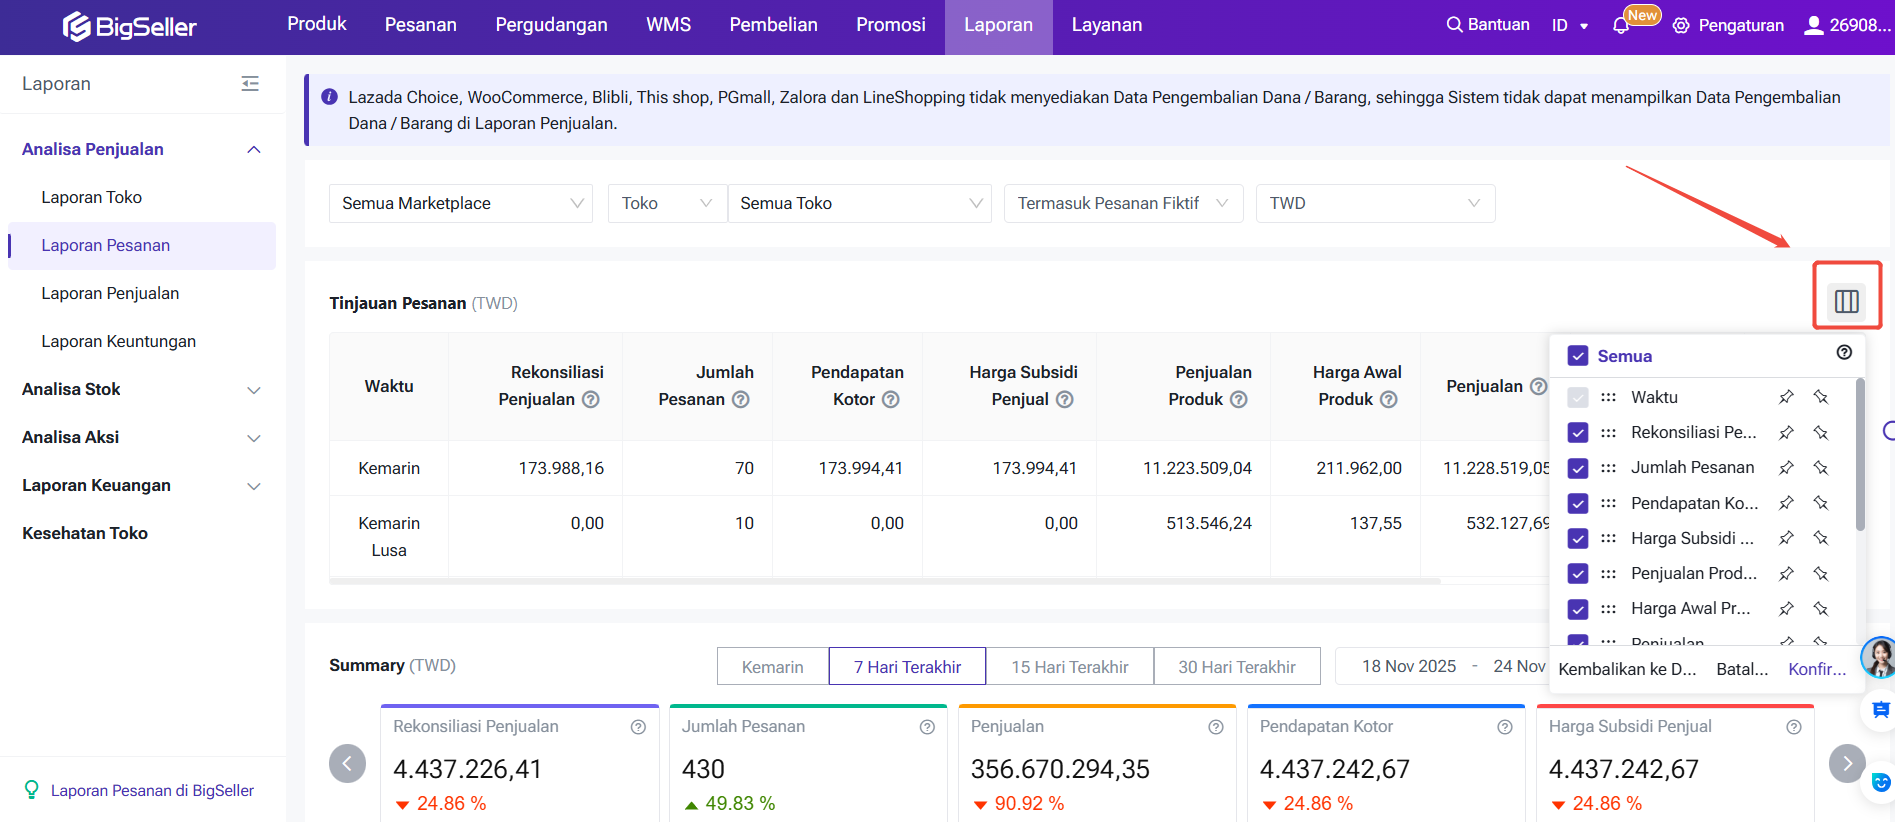Open Laporan Pesanan di BigSeller link

pyautogui.click(x=152, y=790)
